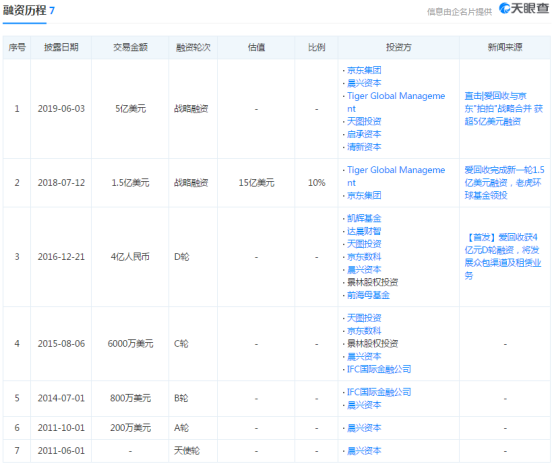Image resolution: width=554 pixels, height=469 pixels.
Task: Click 晨兴资本 in the B轮 row
Action: click(364, 405)
